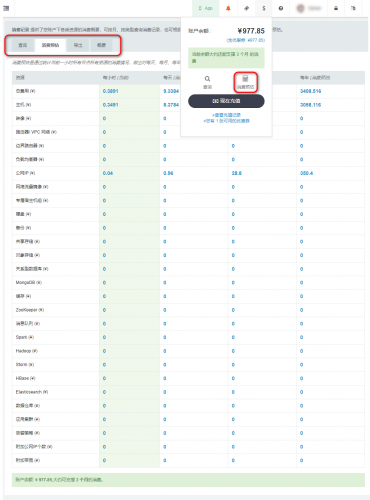370x500 pixels.
Task: Open the user avatar account menu
Action: 309,8
